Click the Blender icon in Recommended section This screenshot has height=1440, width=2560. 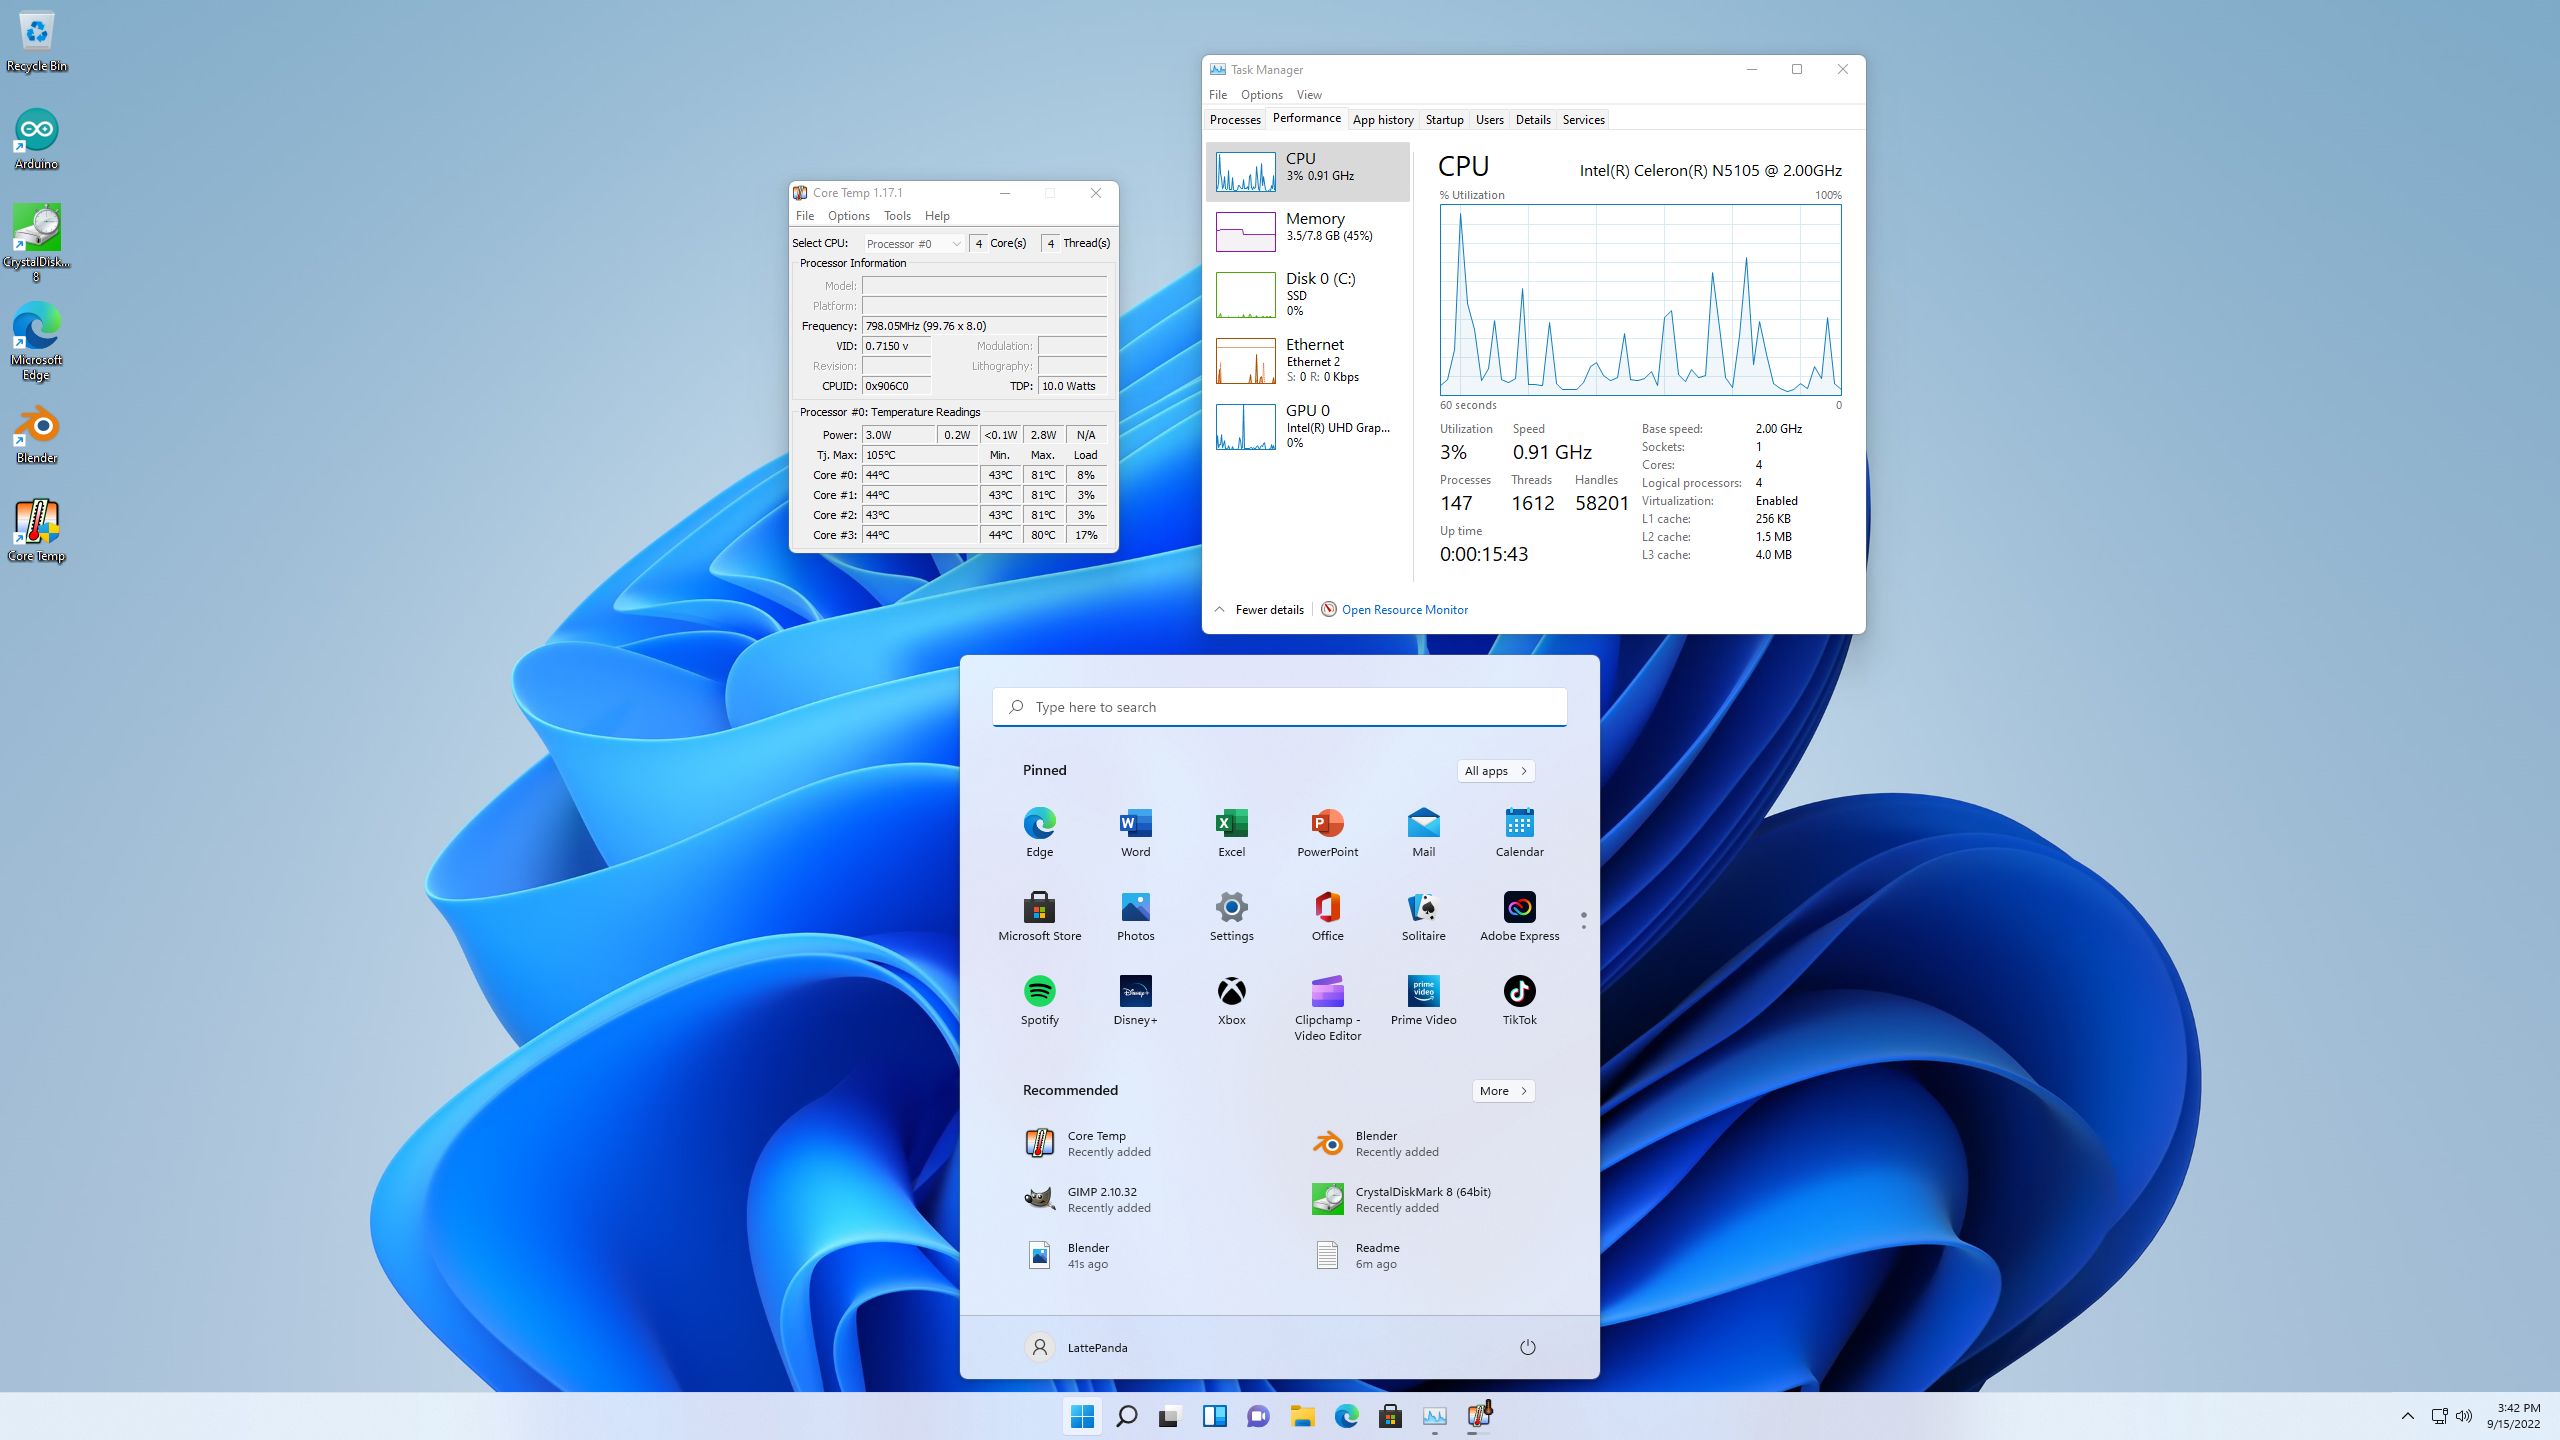pyautogui.click(x=1327, y=1143)
